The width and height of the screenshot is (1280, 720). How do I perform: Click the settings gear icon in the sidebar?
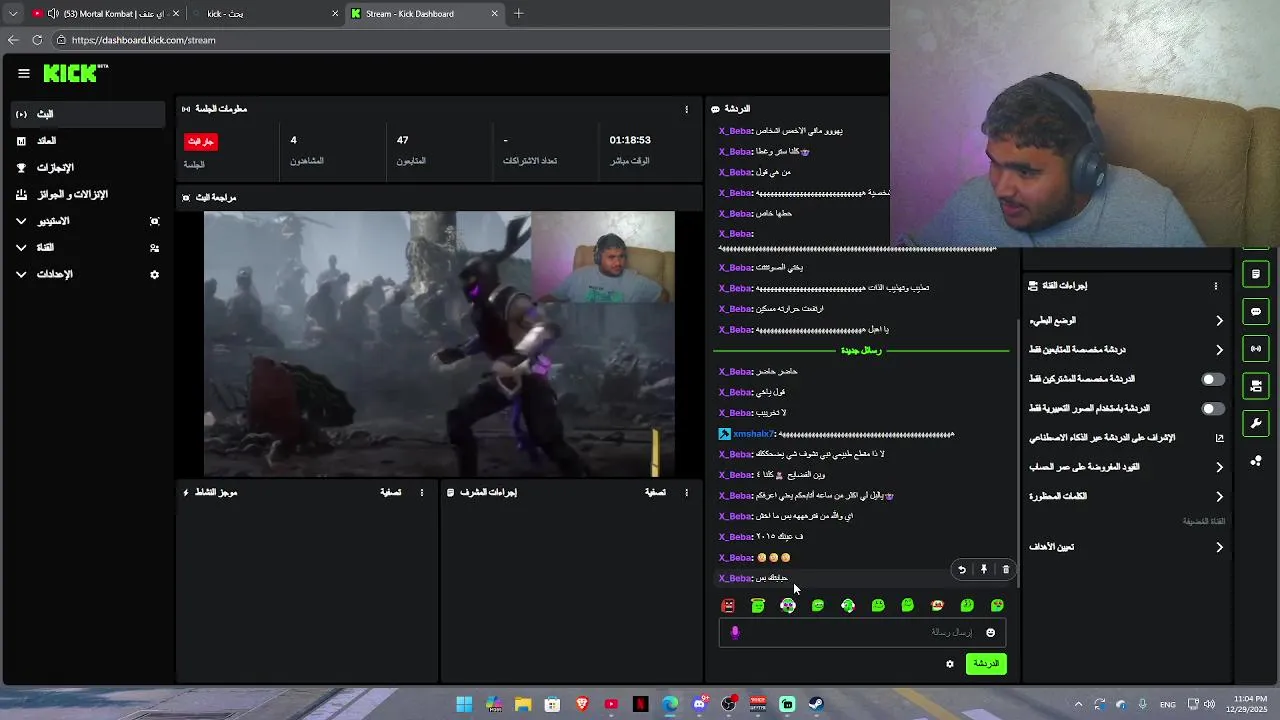(x=154, y=274)
